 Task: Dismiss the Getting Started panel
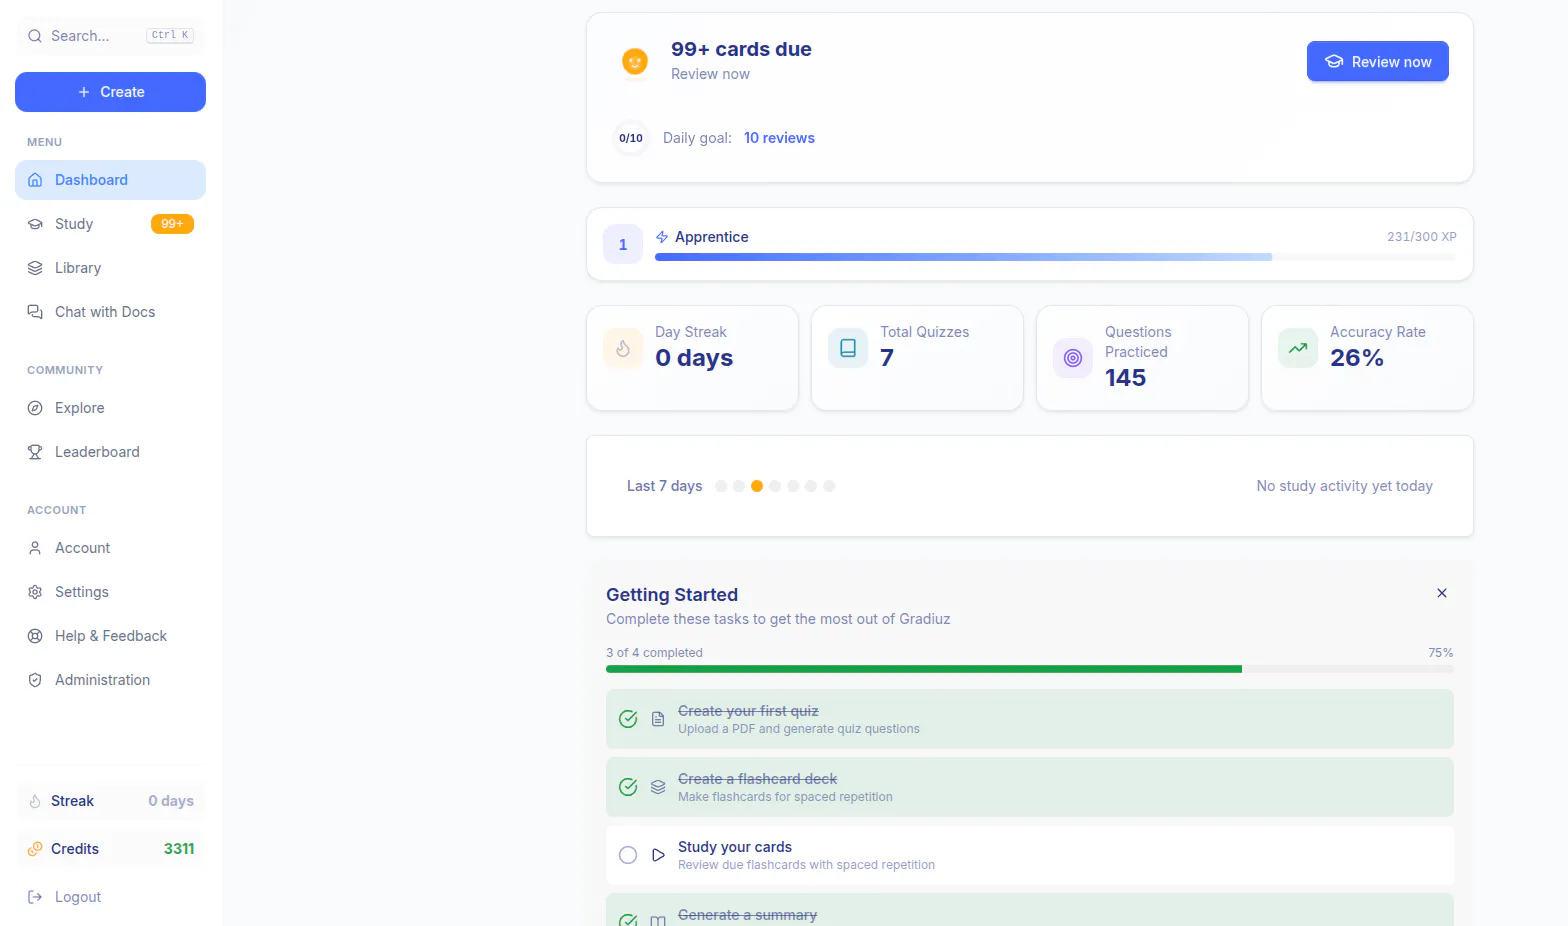[1442, 593]
